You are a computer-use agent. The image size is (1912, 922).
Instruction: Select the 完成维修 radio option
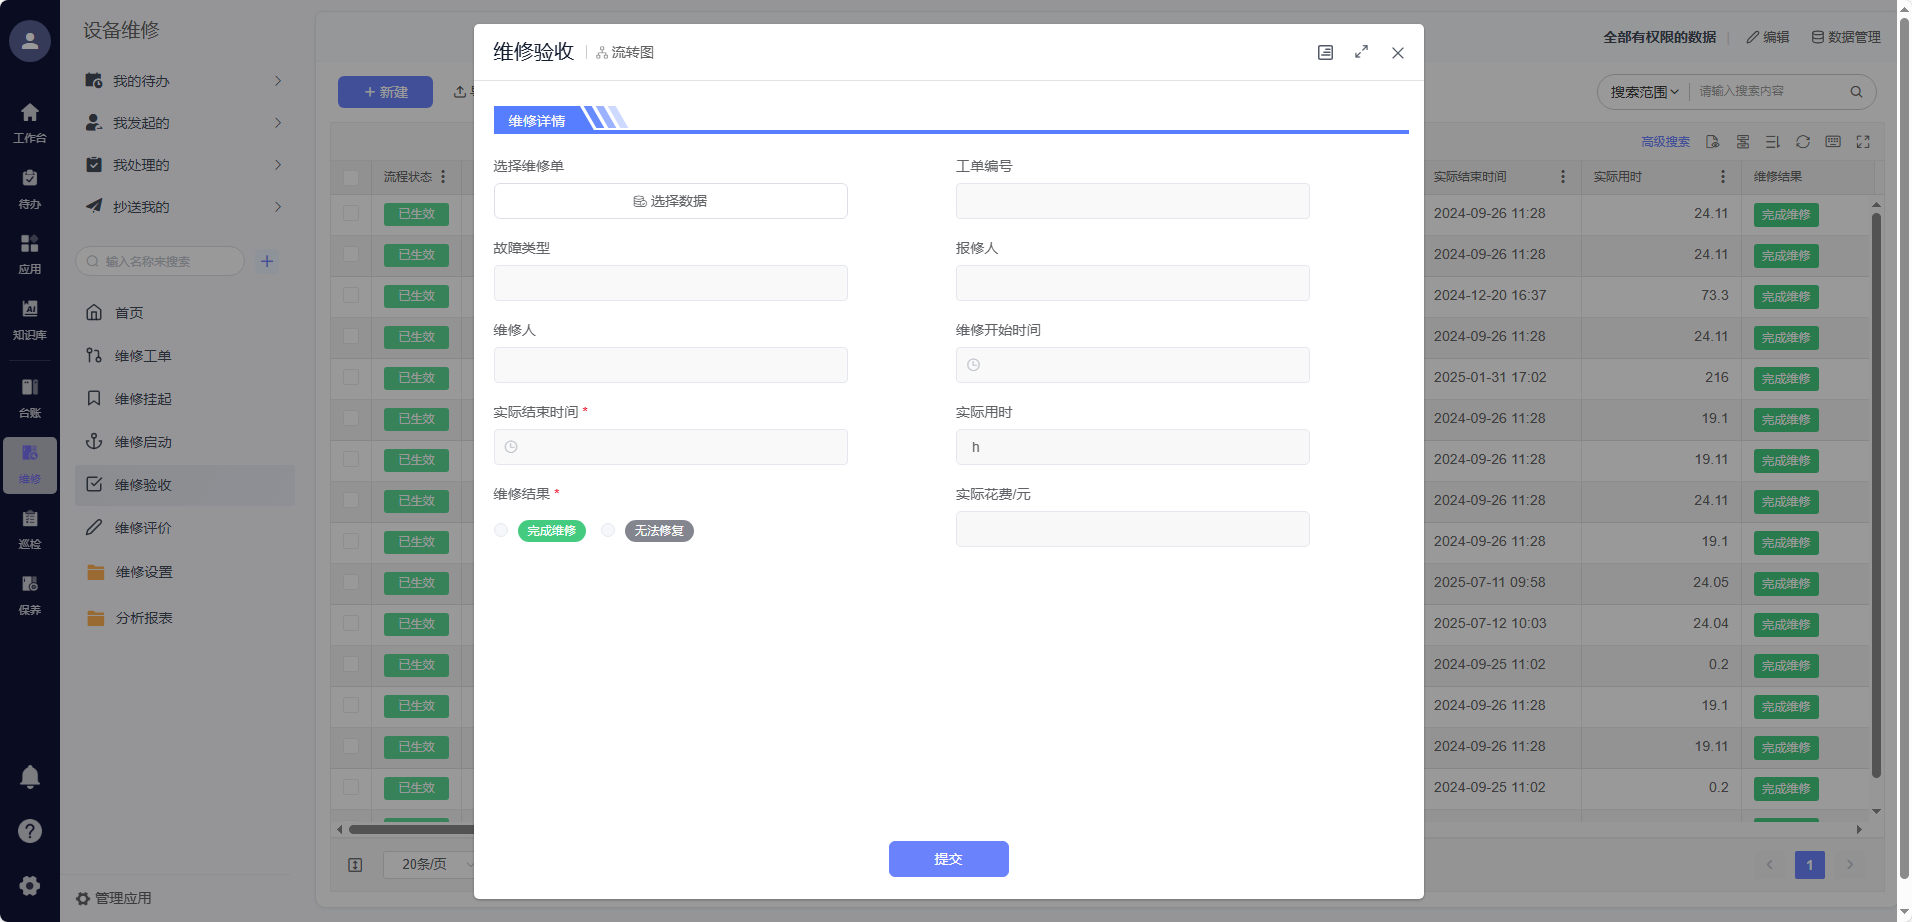pos(501,531)
